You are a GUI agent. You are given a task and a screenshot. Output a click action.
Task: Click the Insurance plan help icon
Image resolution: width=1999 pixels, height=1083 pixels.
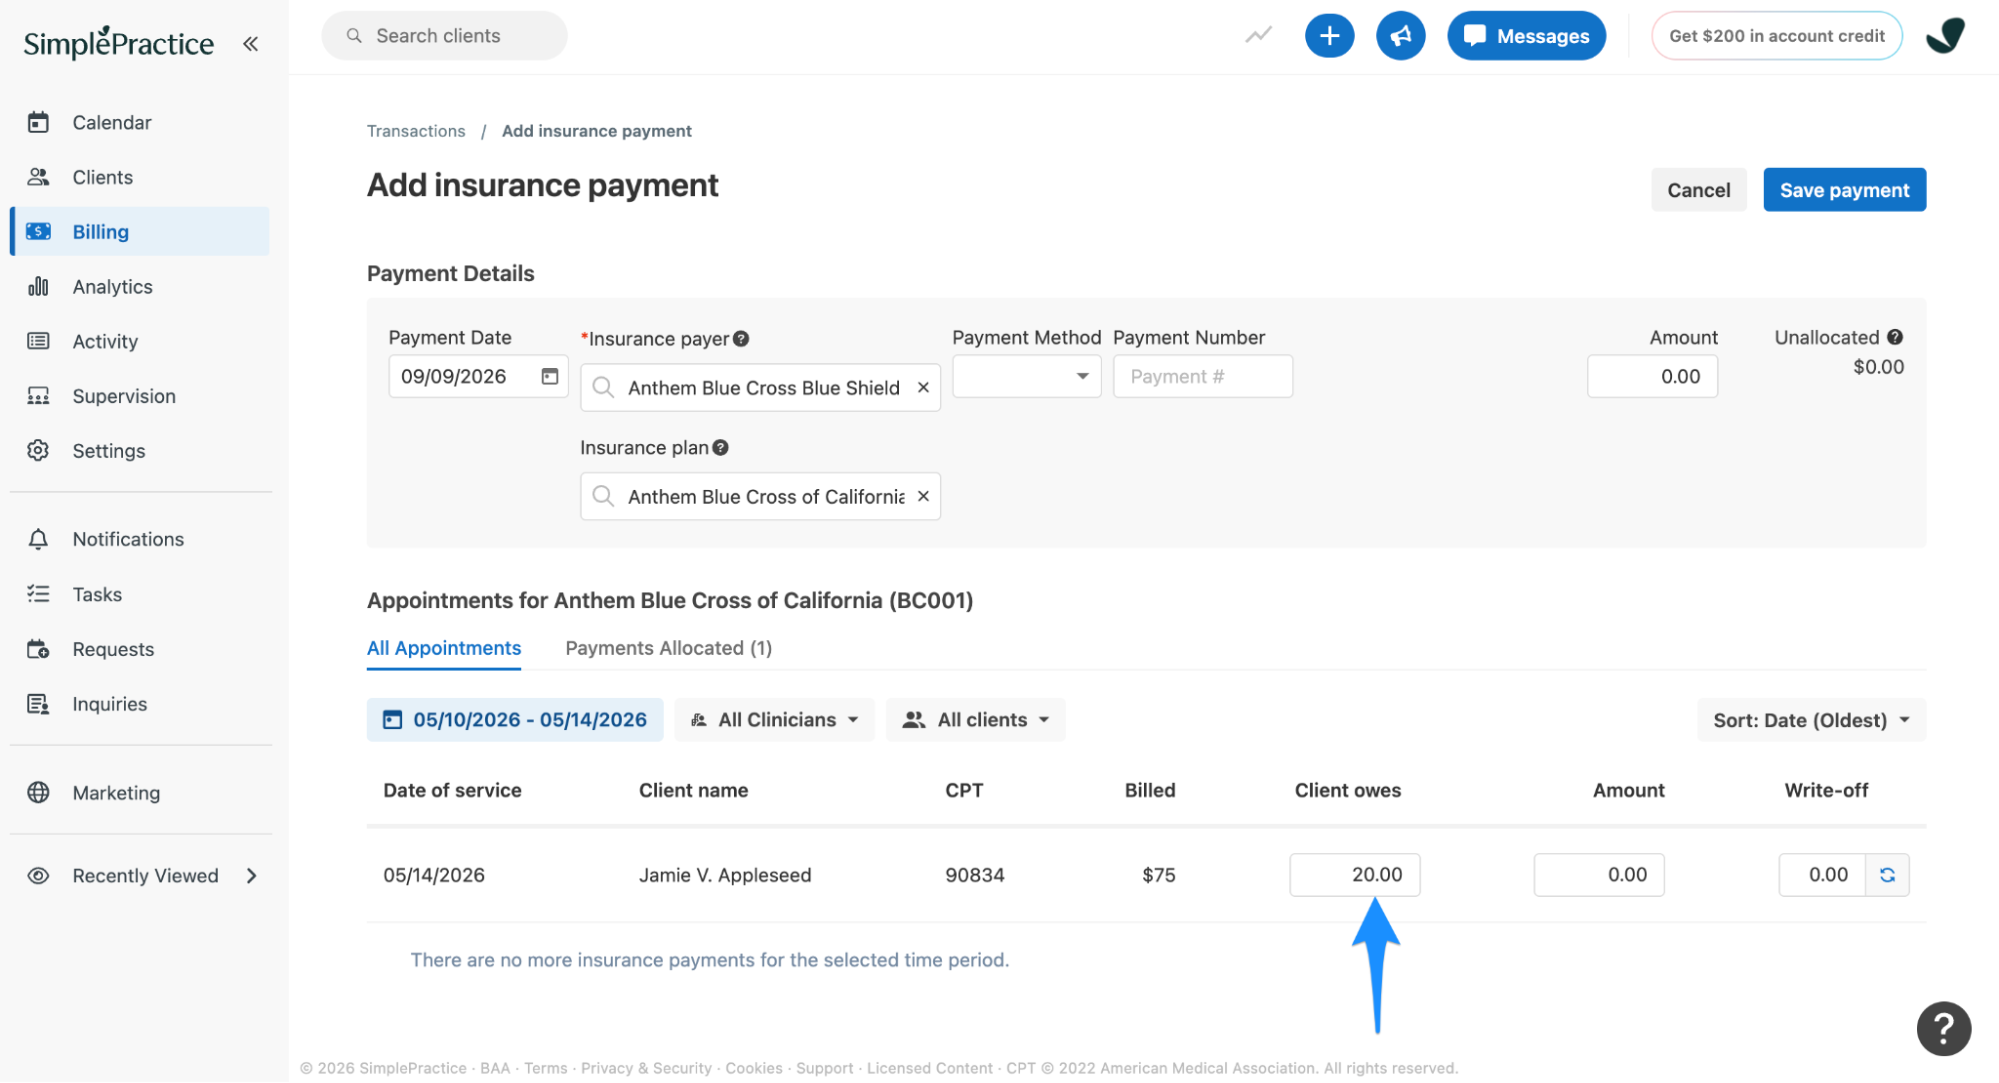point(720,448)
